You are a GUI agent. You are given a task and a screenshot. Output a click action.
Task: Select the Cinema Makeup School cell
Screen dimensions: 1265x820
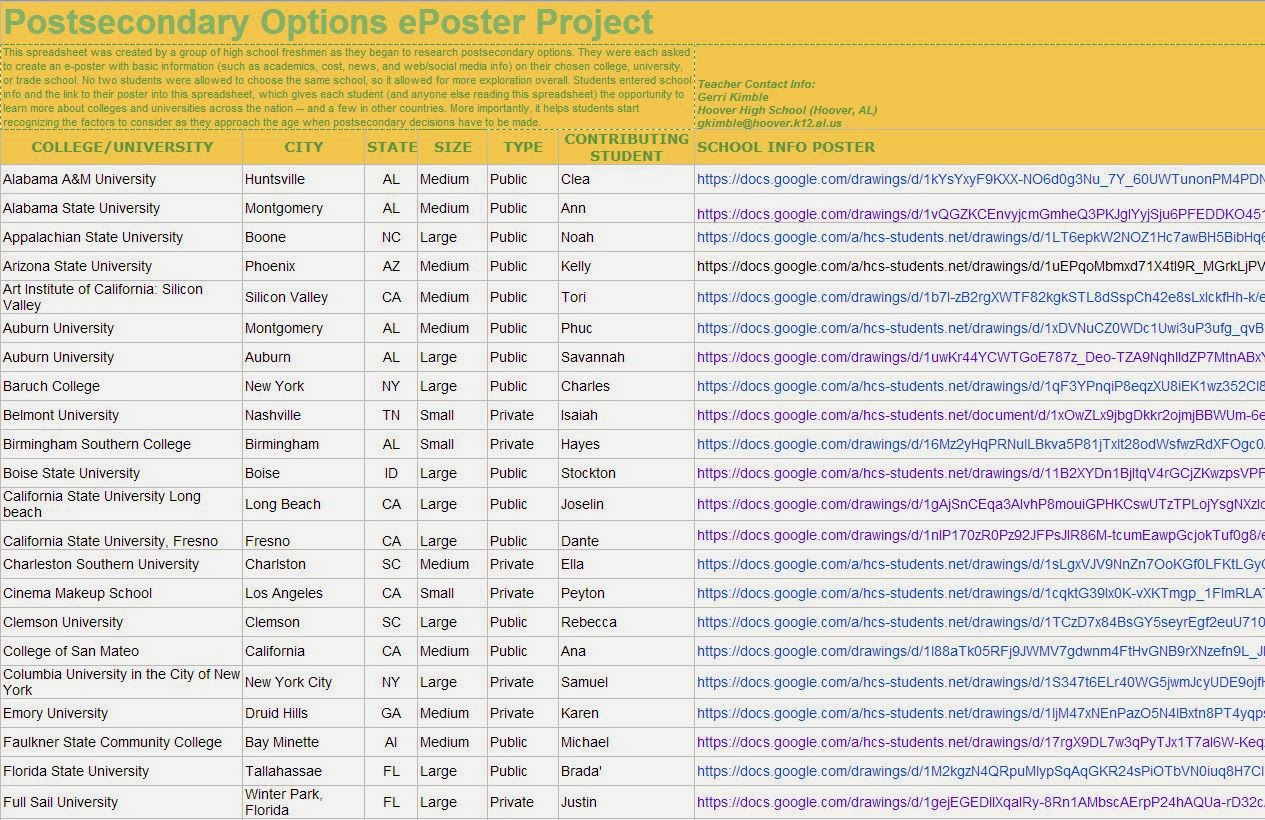(121, 593)
